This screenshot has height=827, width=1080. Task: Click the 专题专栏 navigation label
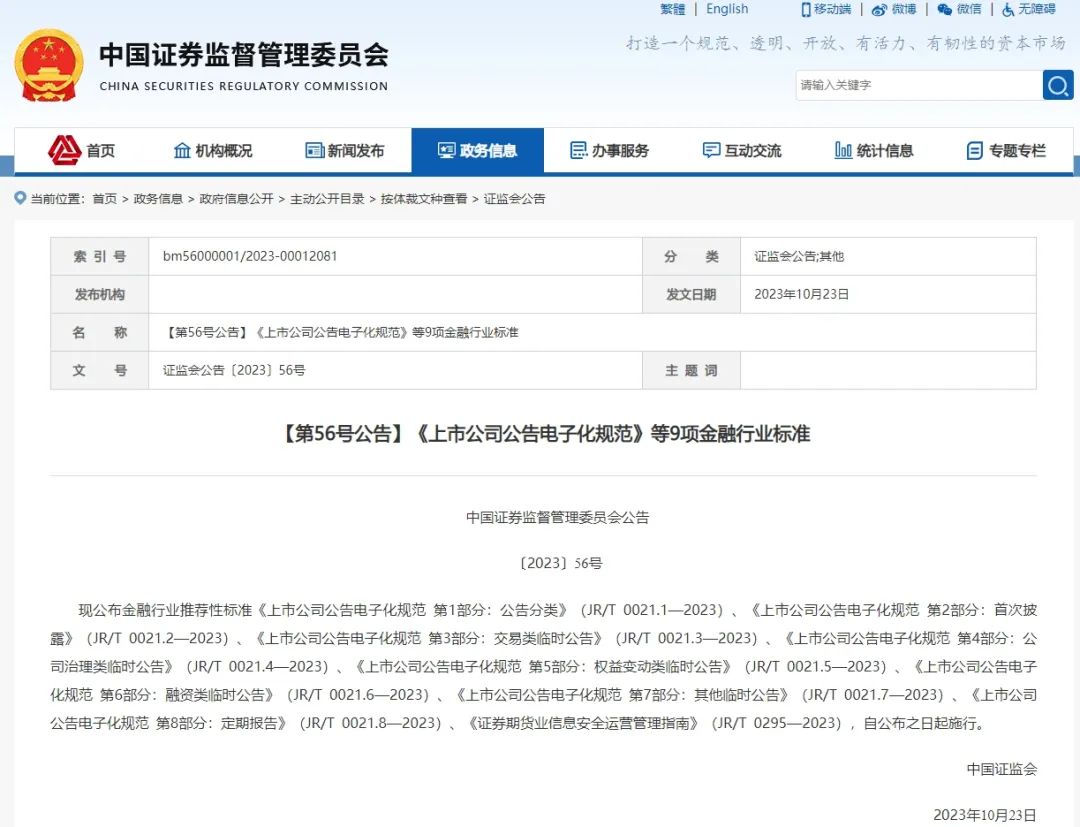coord(1017,150)
